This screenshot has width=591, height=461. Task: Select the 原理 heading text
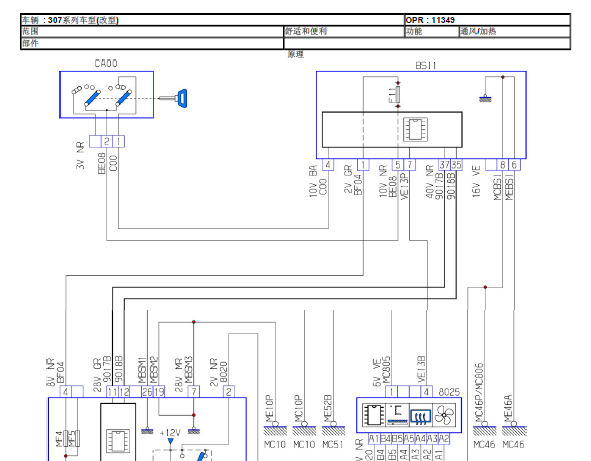(296, 54)
